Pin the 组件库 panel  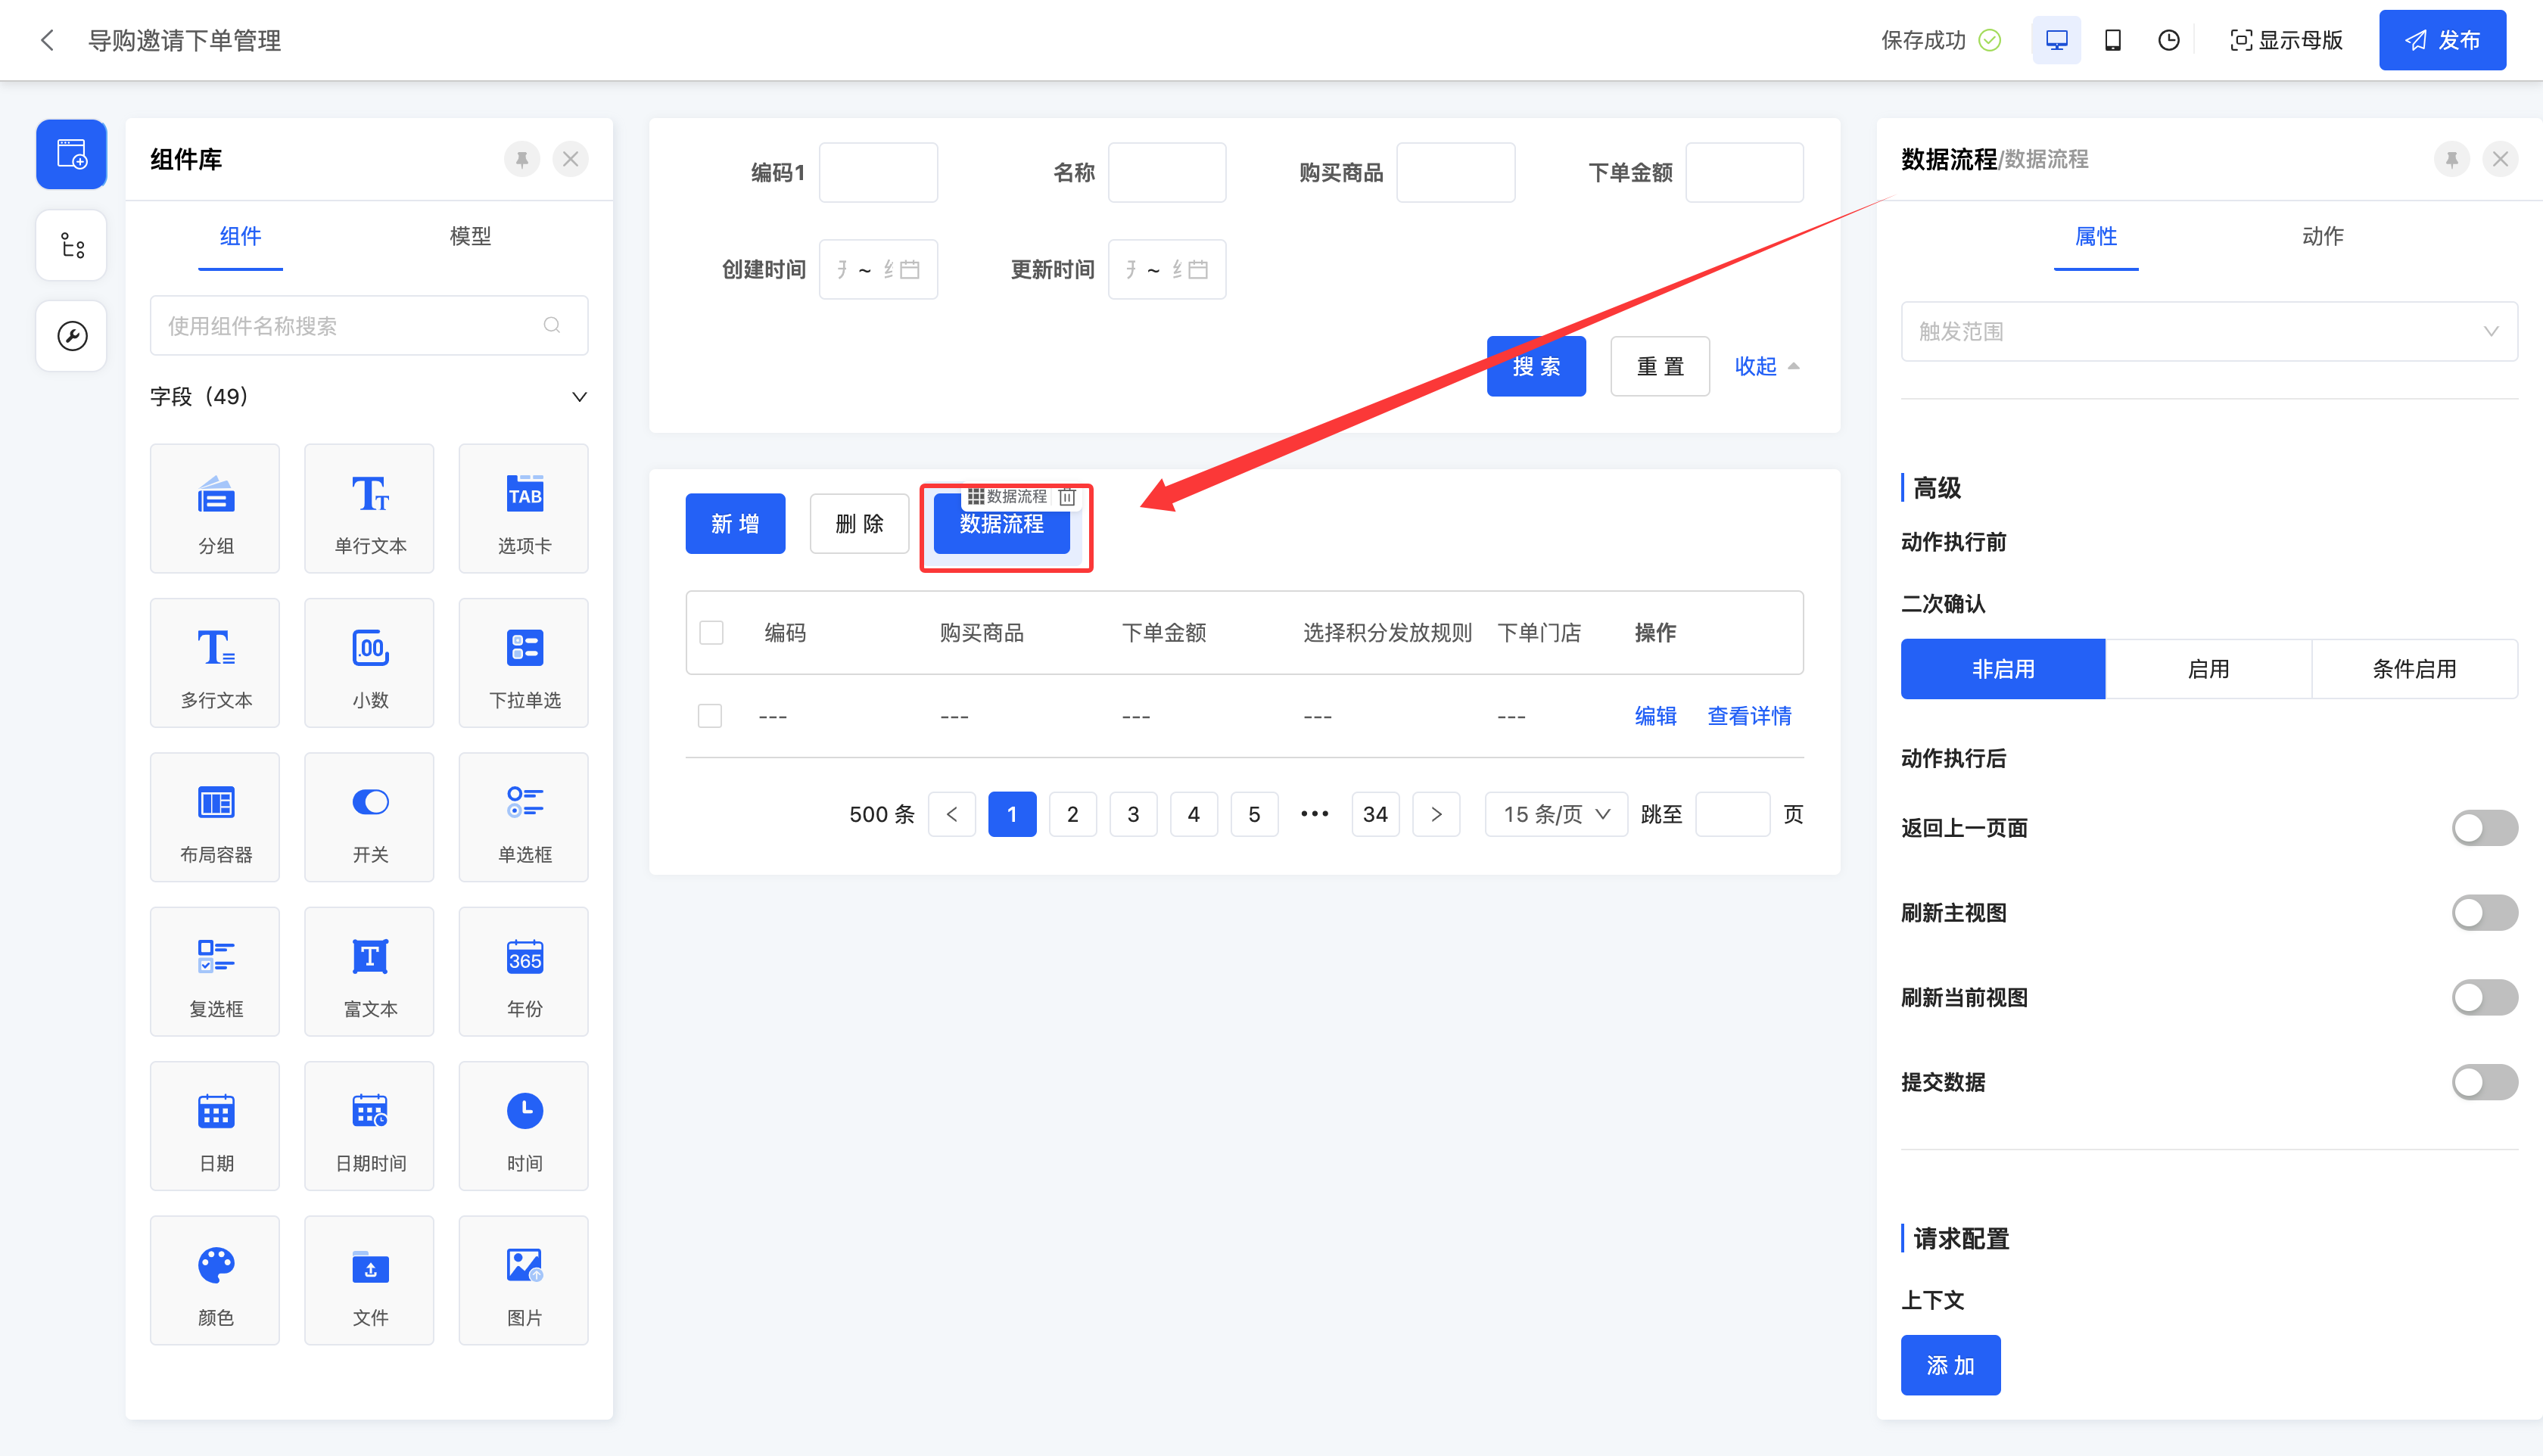coord(521,159)
